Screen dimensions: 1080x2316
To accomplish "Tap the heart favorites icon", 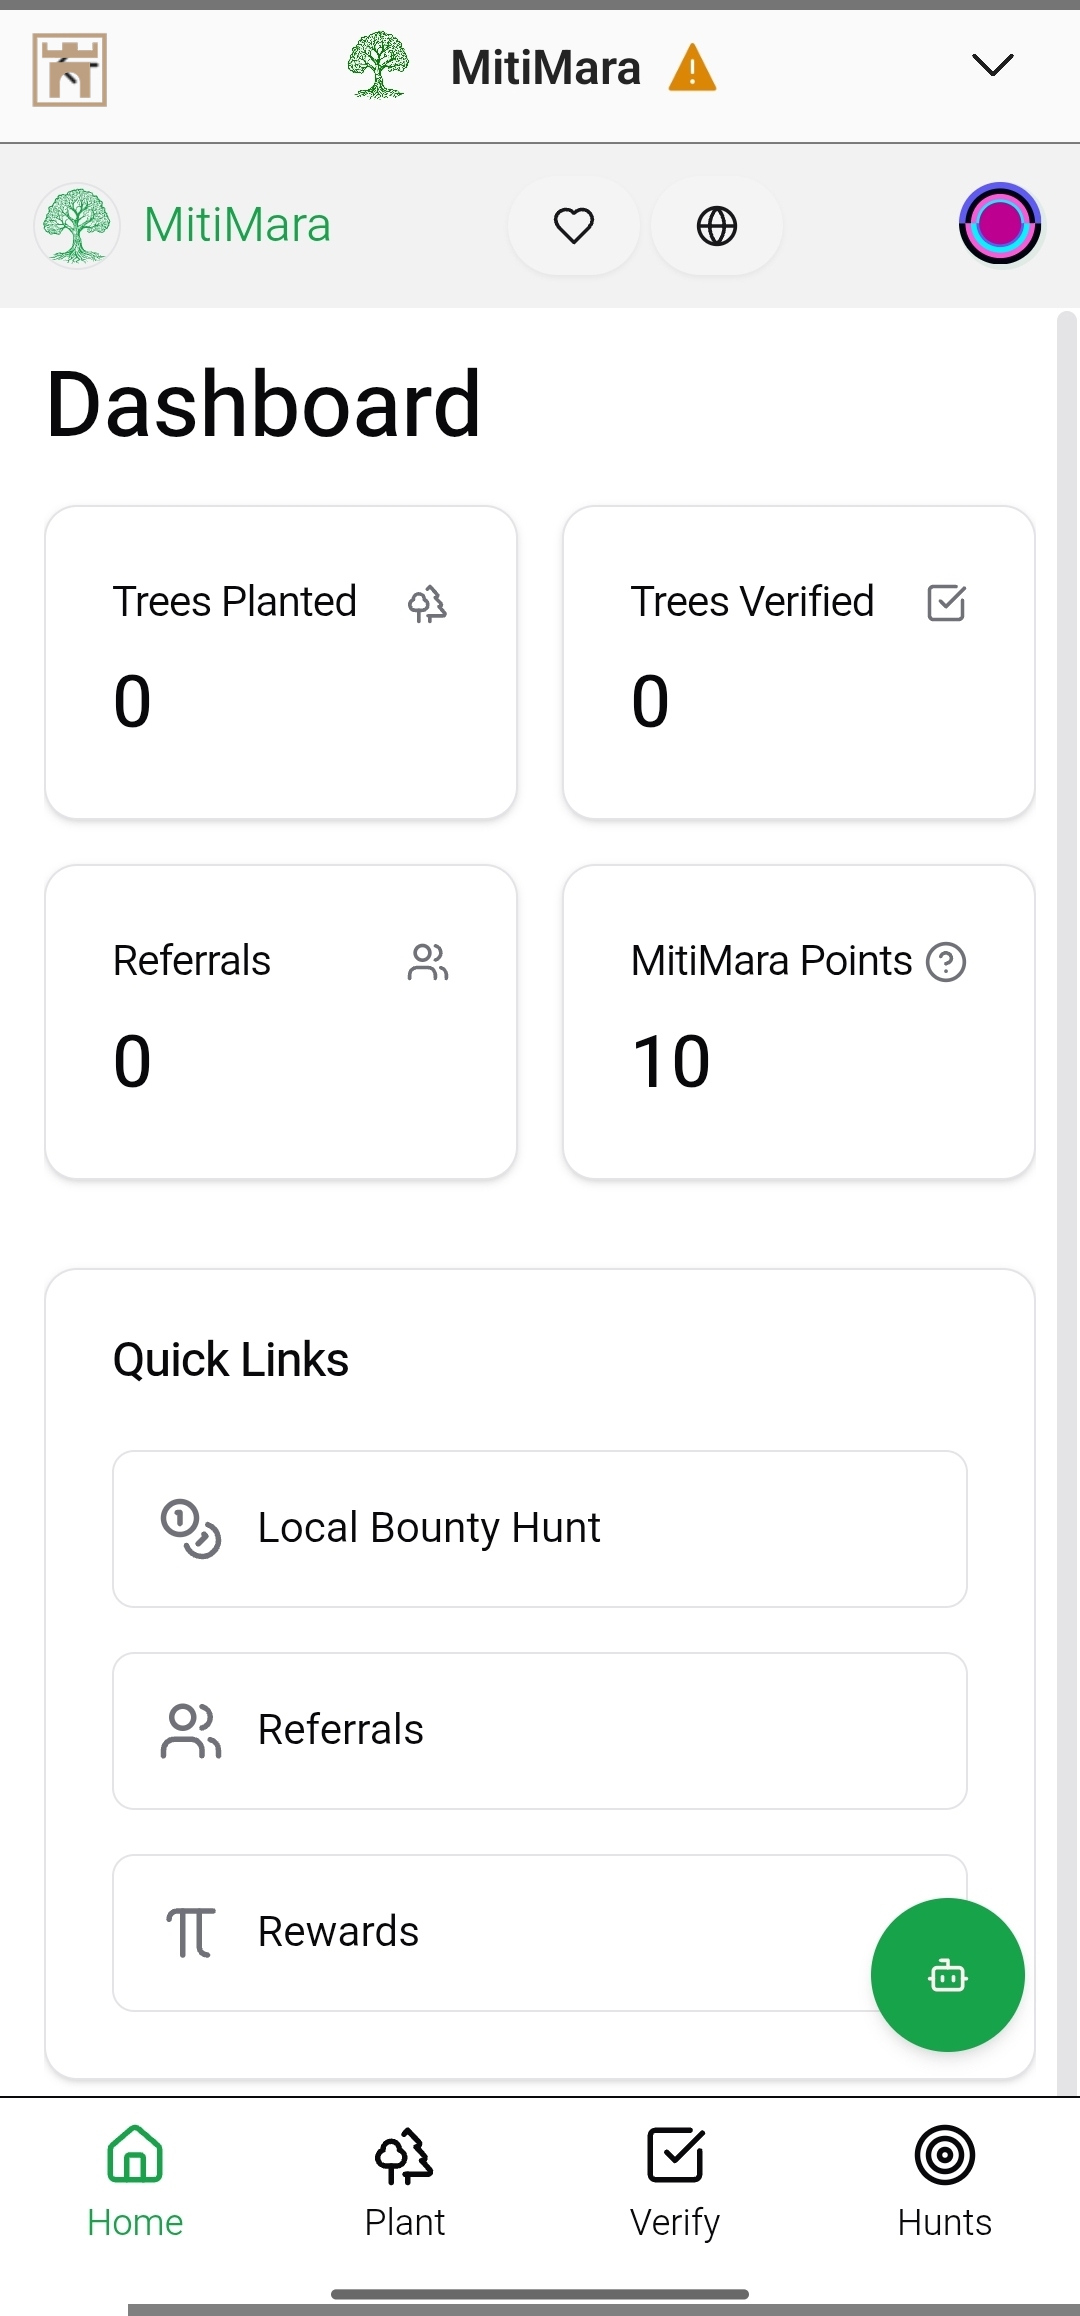I will pos(573,226).
